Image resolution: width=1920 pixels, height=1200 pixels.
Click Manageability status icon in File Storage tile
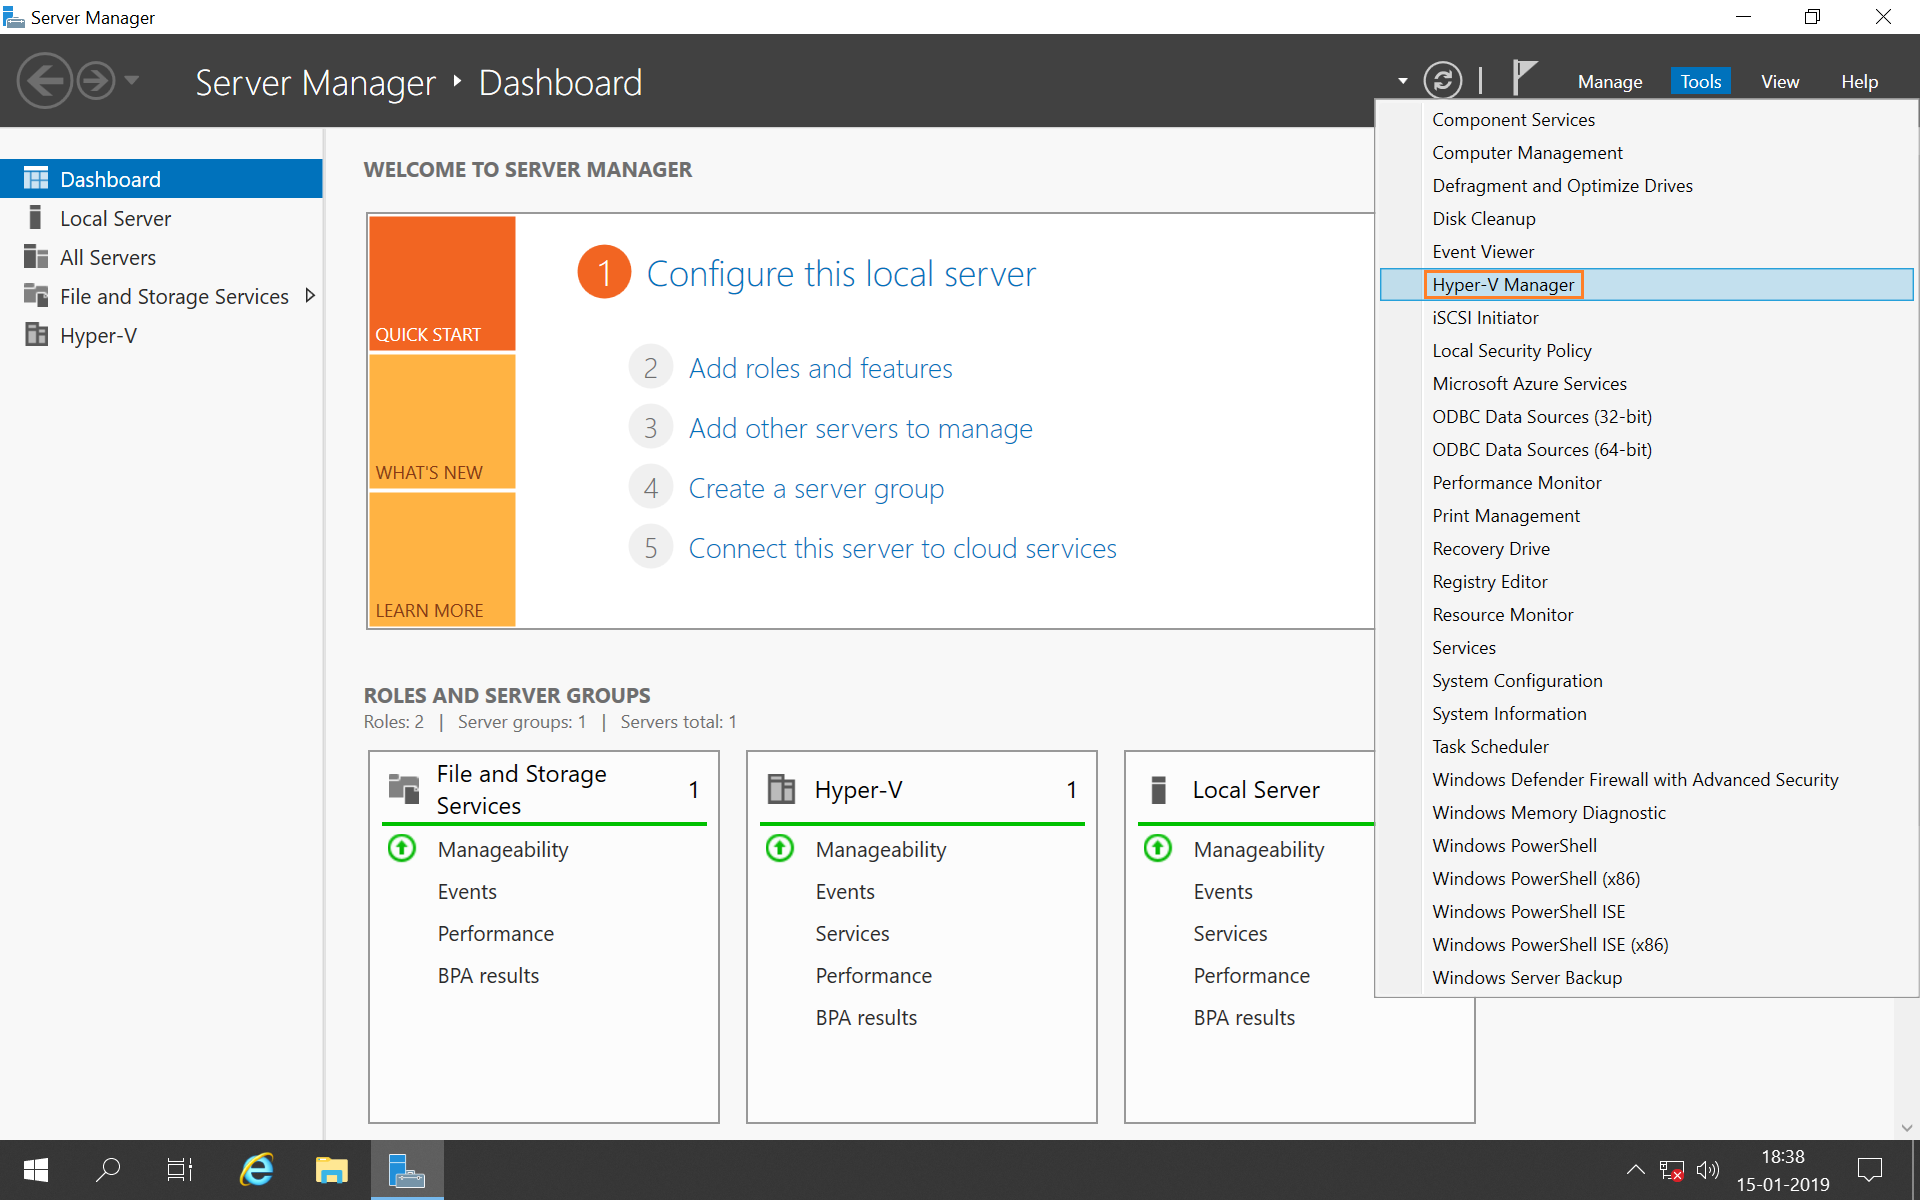[402, 848]
